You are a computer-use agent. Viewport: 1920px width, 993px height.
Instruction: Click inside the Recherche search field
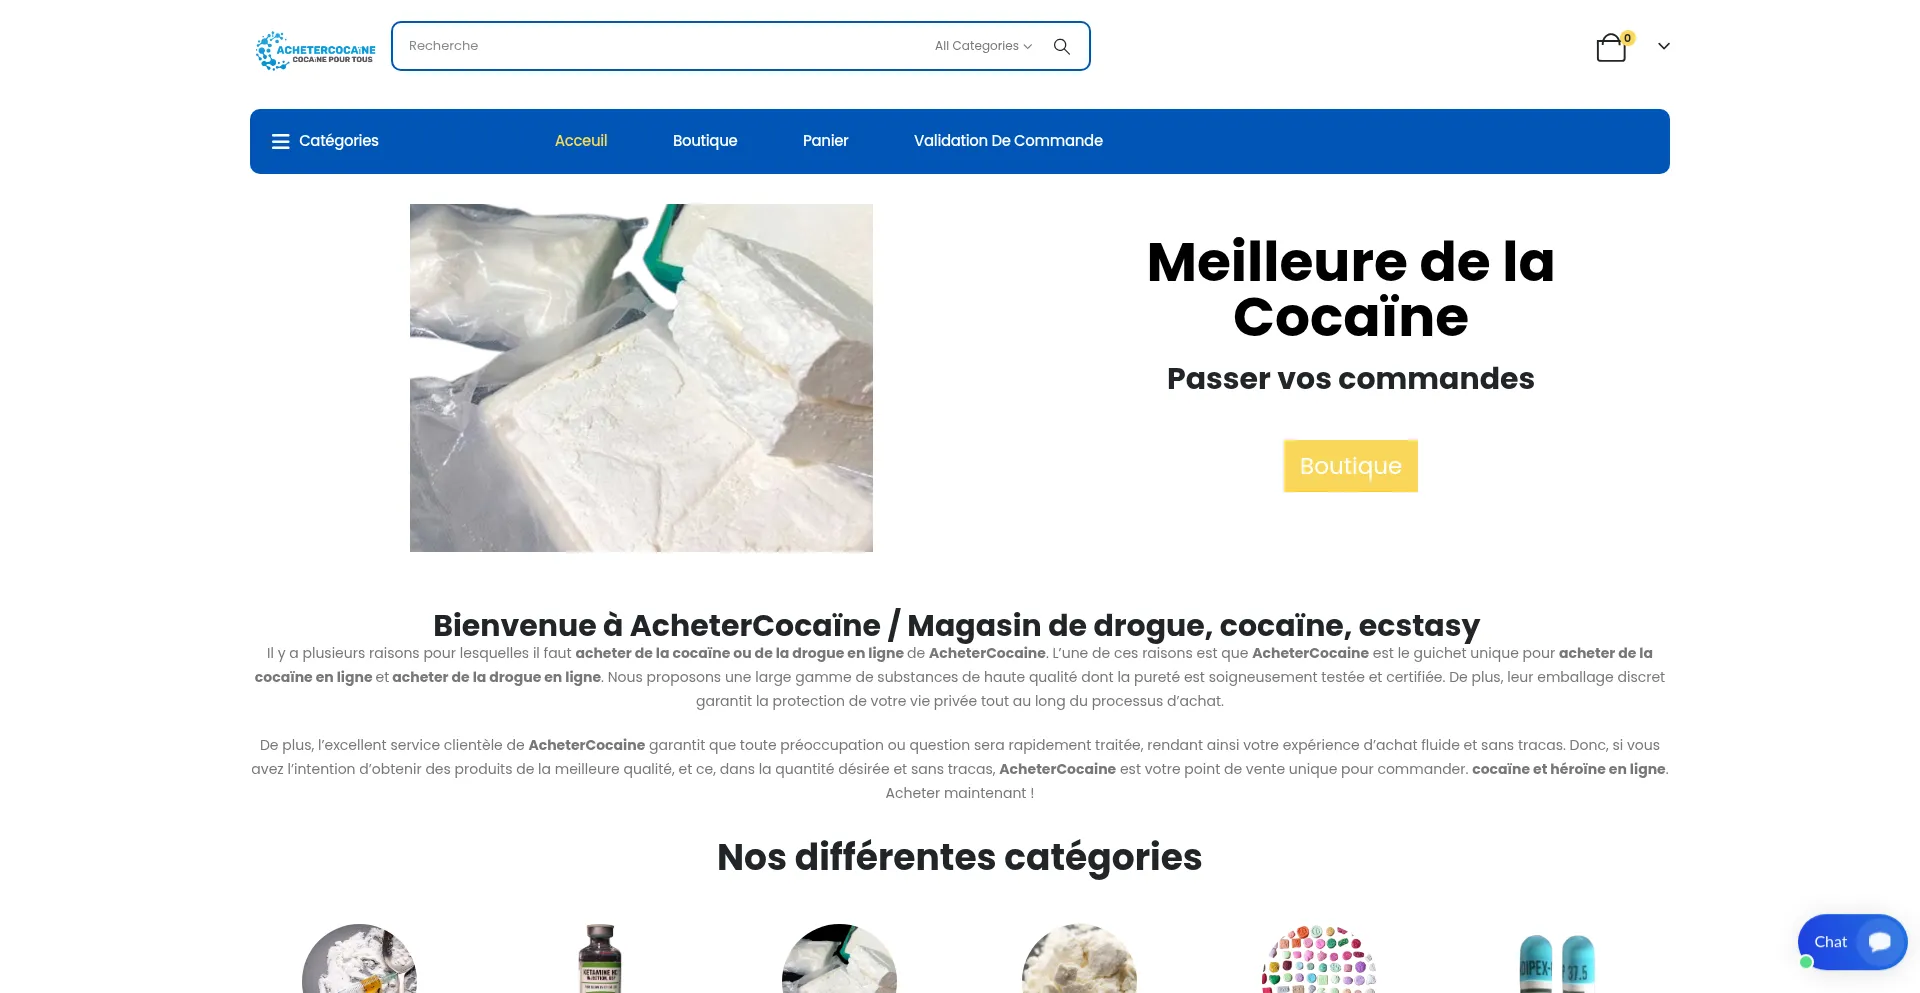point(660,46)
